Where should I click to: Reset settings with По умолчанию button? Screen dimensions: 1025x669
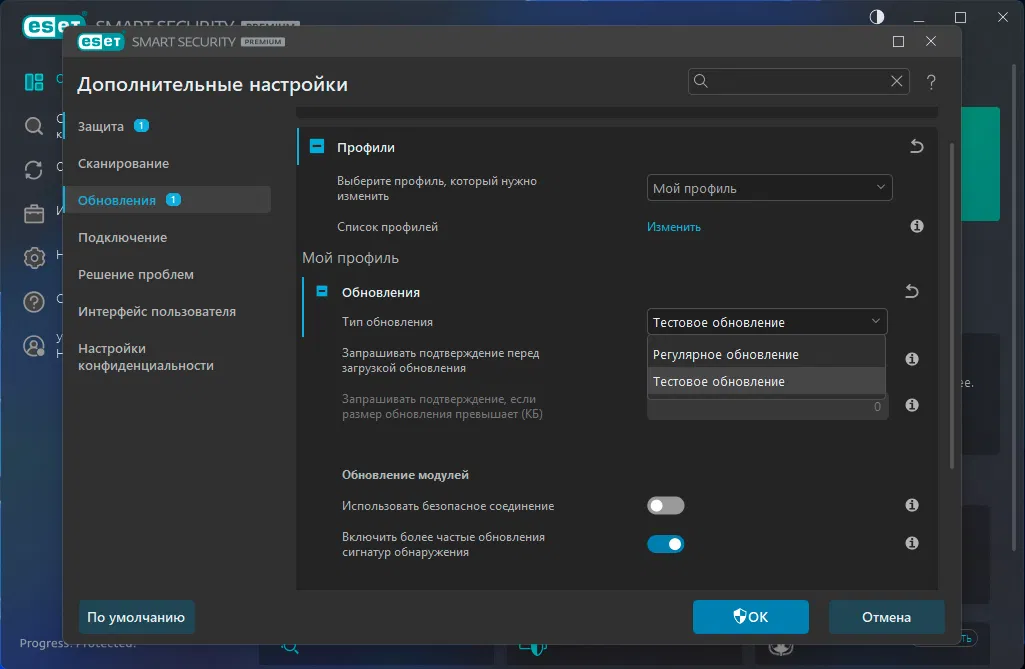coord(136,617)
